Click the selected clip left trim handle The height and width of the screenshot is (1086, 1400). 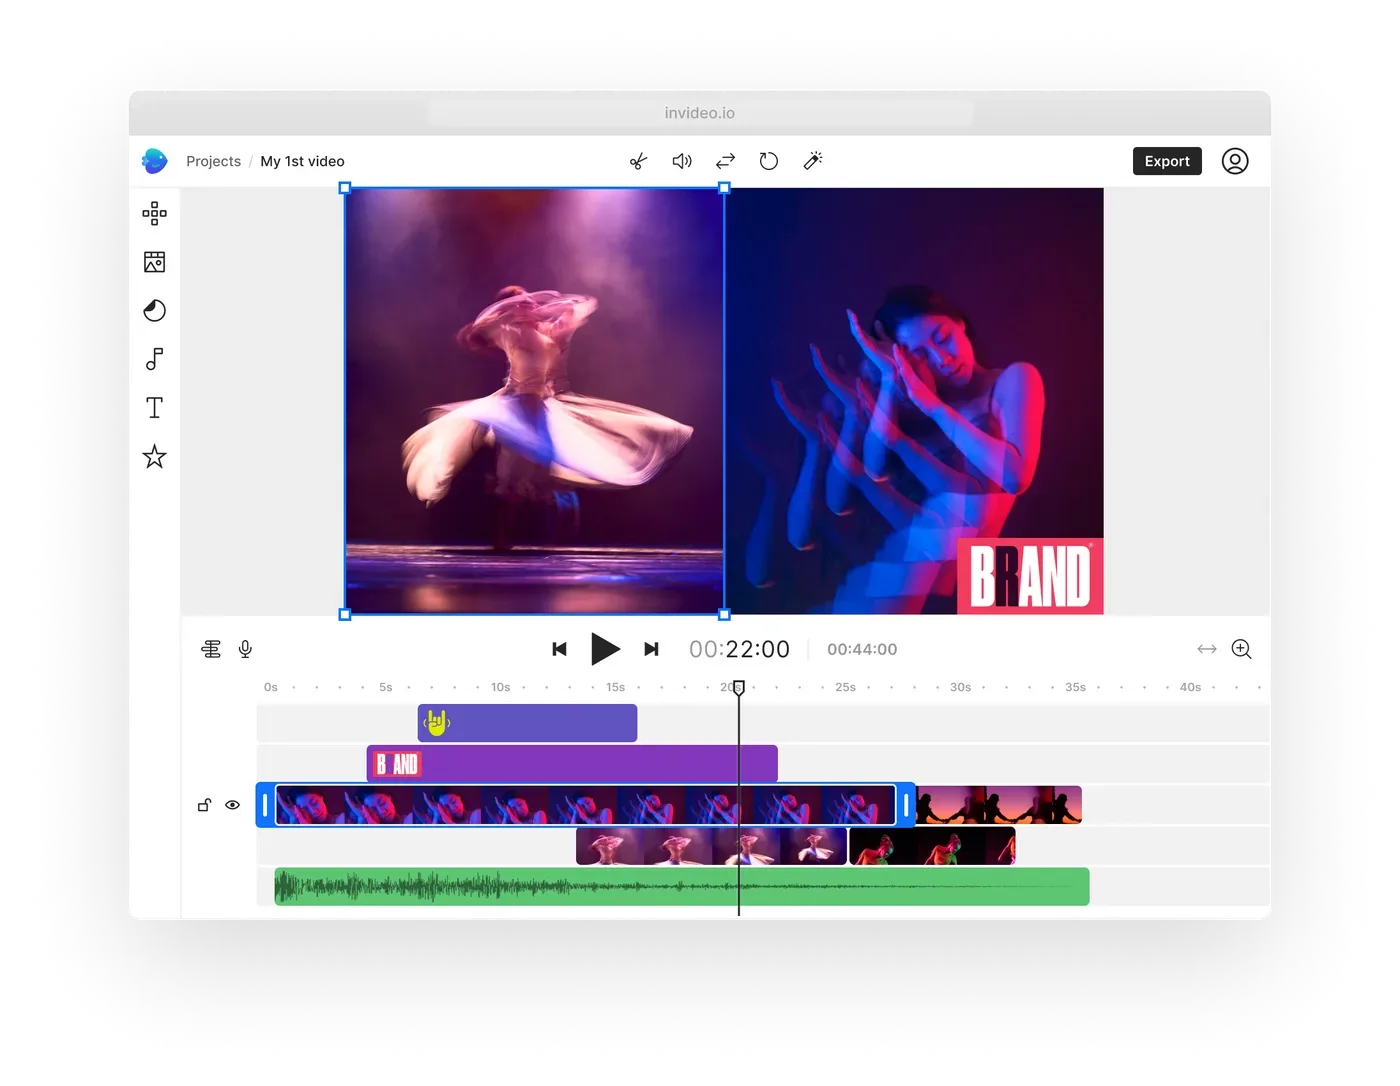pos(265,805)
